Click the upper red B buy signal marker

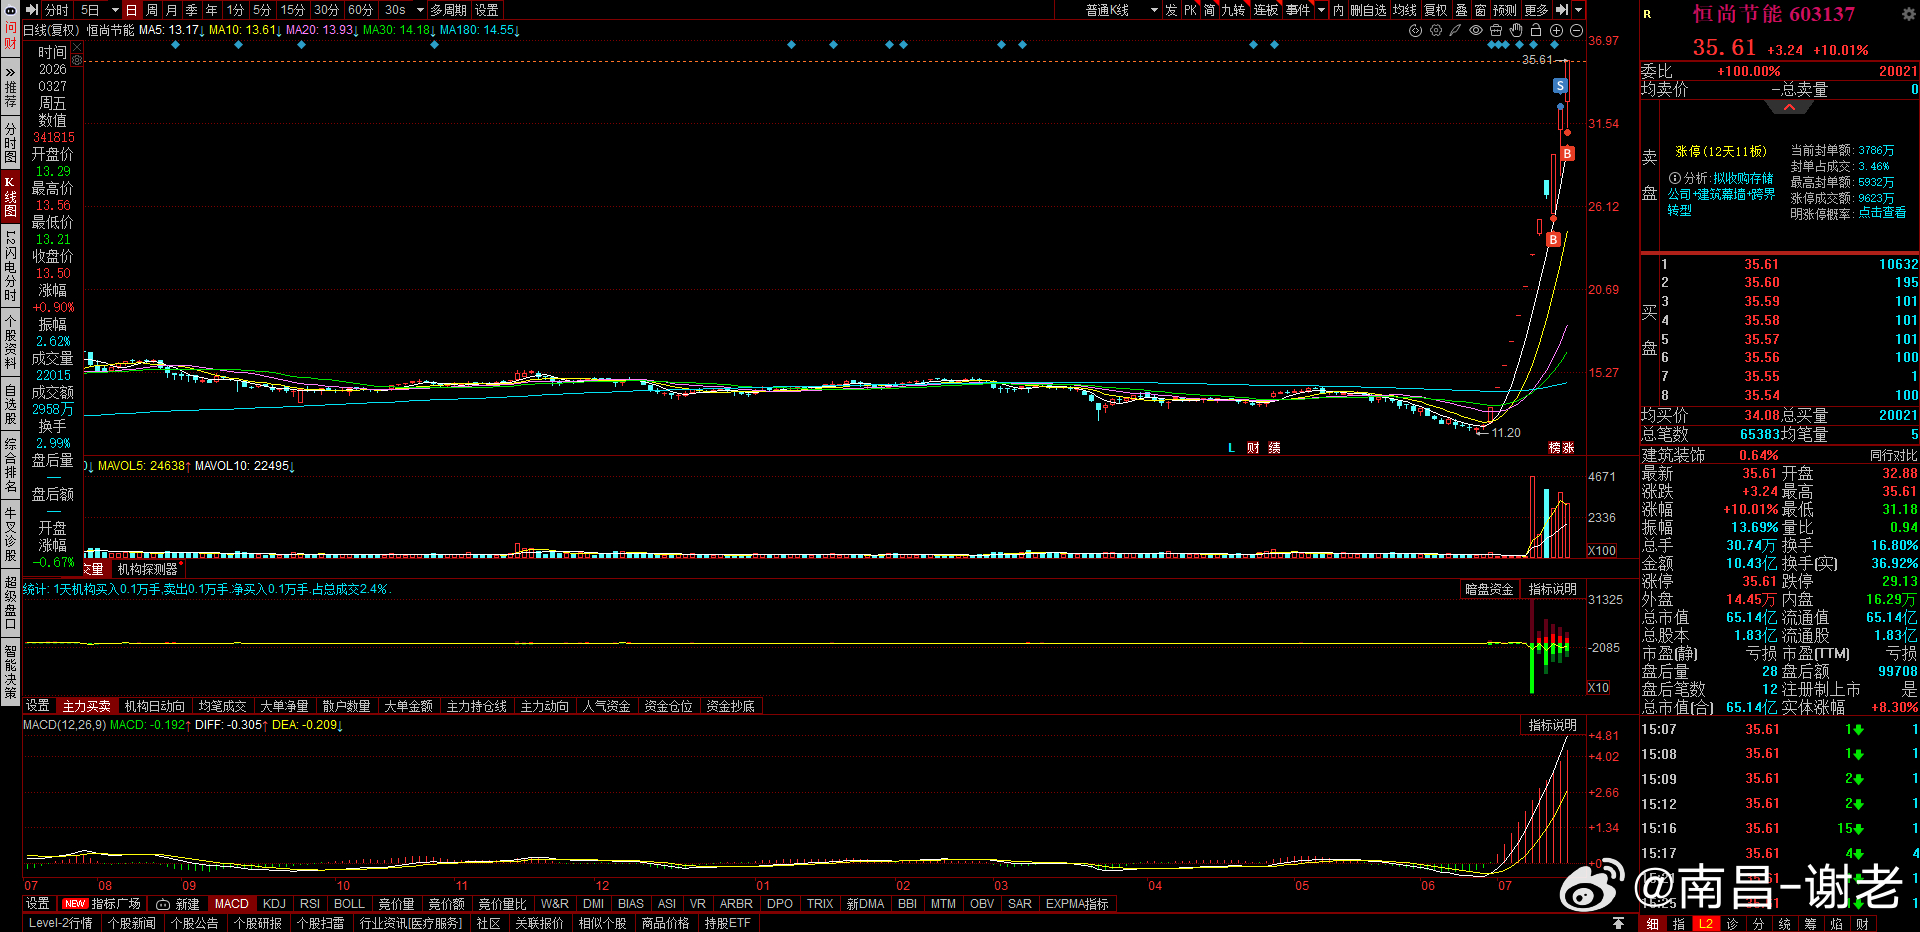pos(1567,154)
